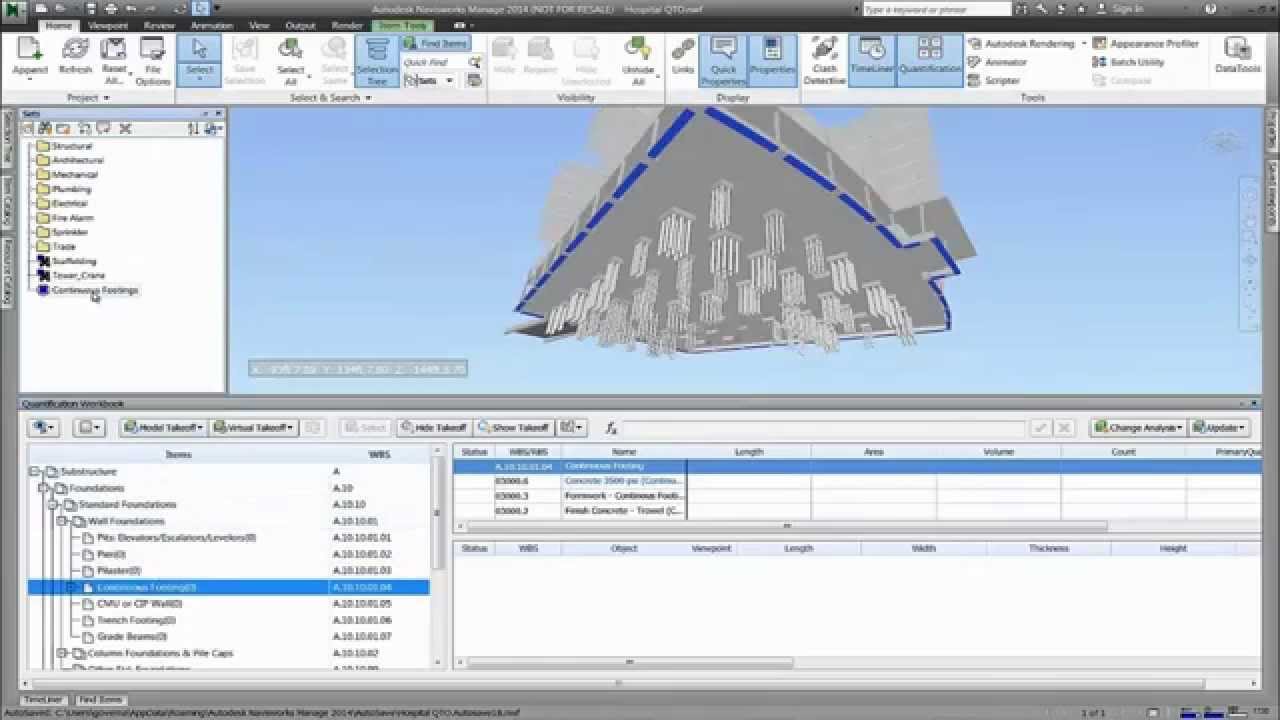
Task: Select the Continuous Footings set
Action: (95, 290)
